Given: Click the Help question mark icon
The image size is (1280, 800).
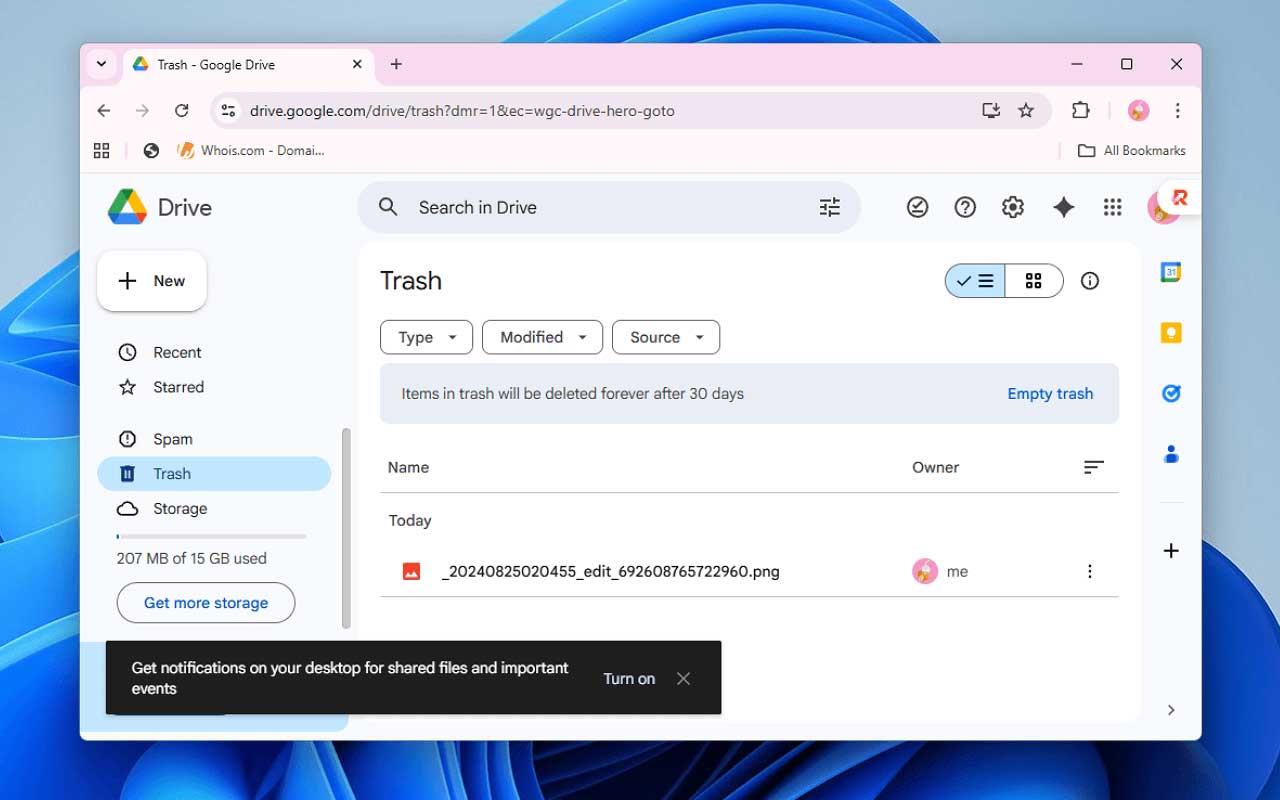Looking at the screenshot, I should point(965,207).
